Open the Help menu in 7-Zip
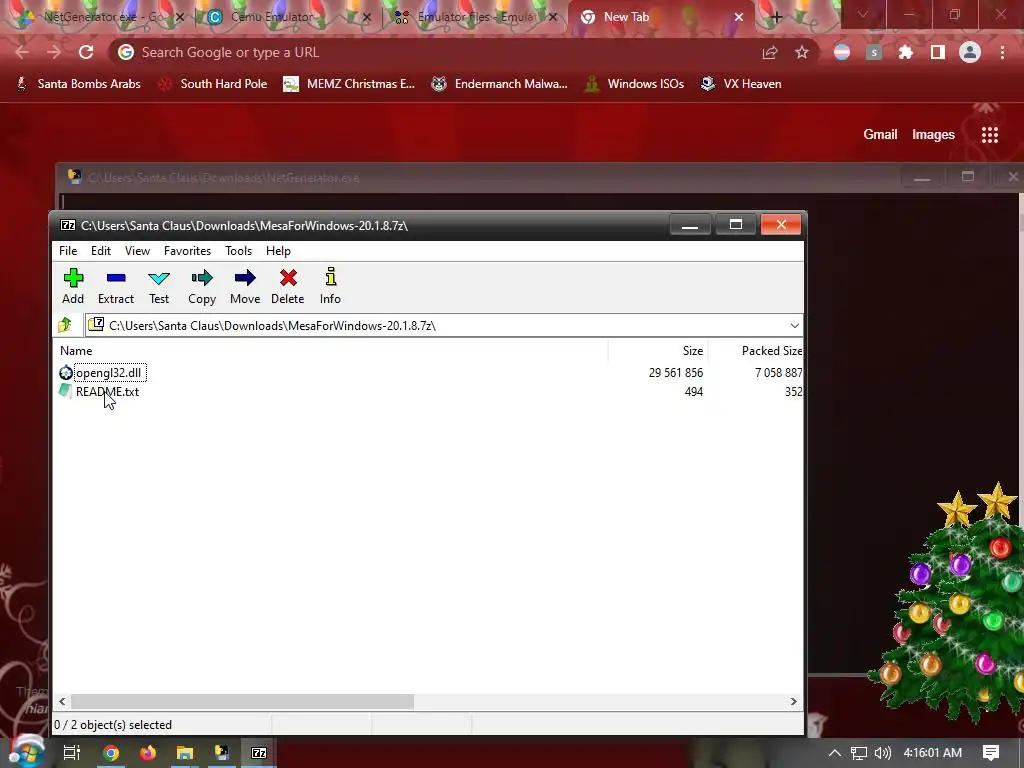1024x768 pixels. pyautogui.click(x=278, y=251)
